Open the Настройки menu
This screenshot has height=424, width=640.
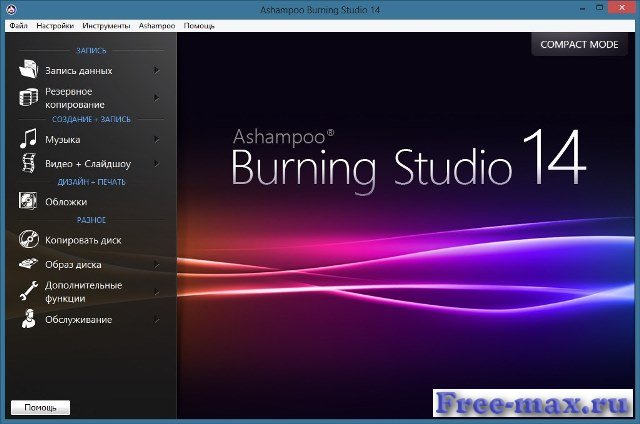(55, 26)
